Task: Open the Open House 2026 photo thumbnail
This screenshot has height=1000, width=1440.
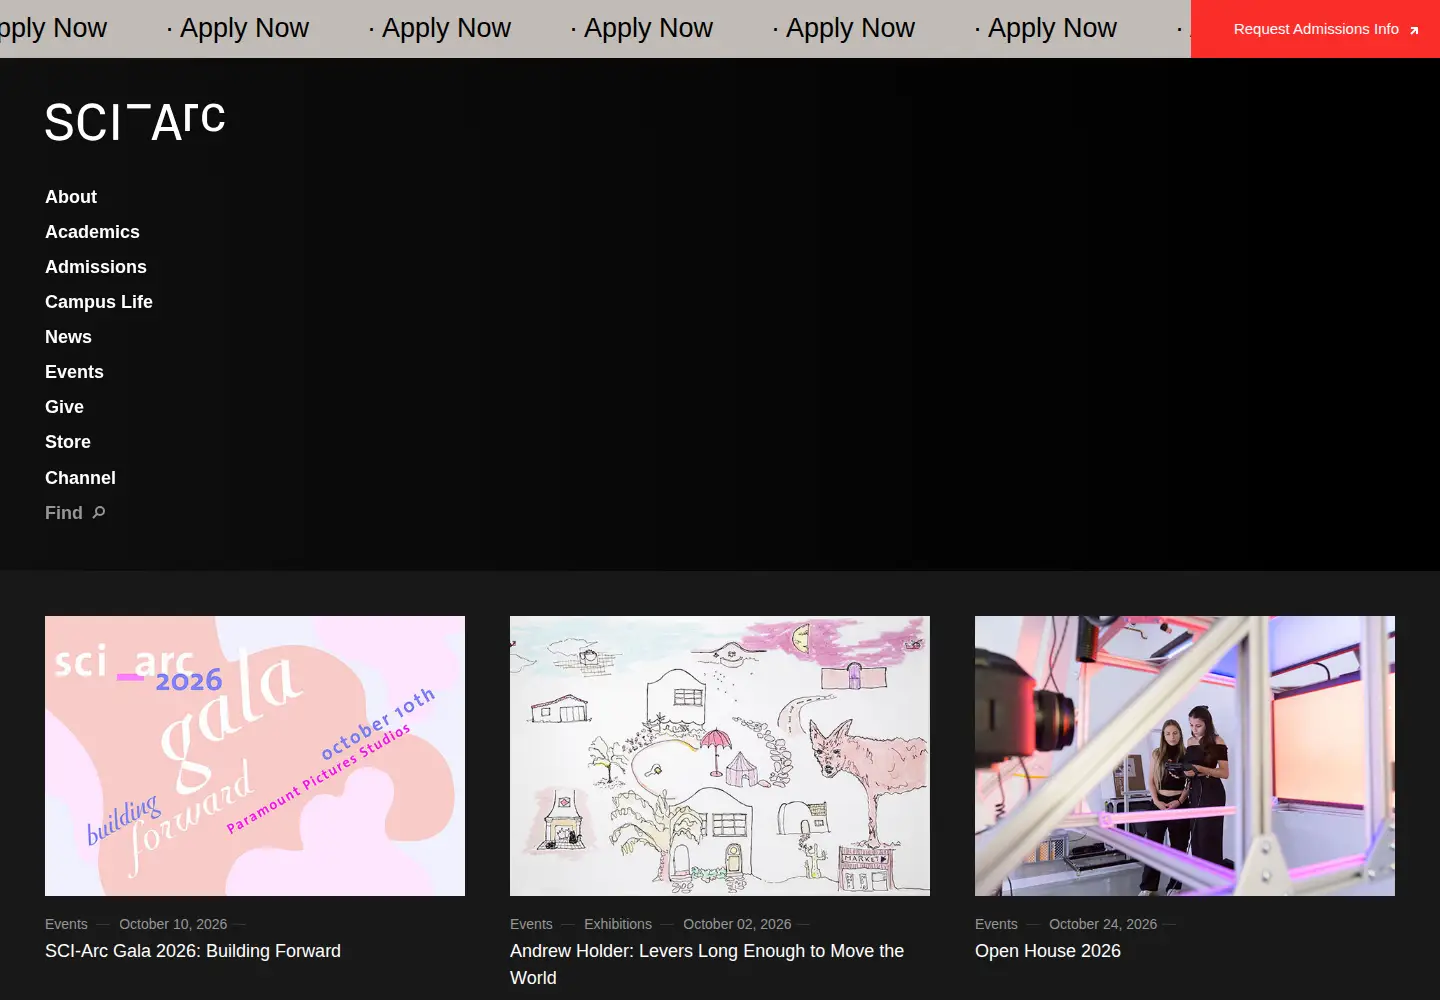Action: tap(1185, 756)
